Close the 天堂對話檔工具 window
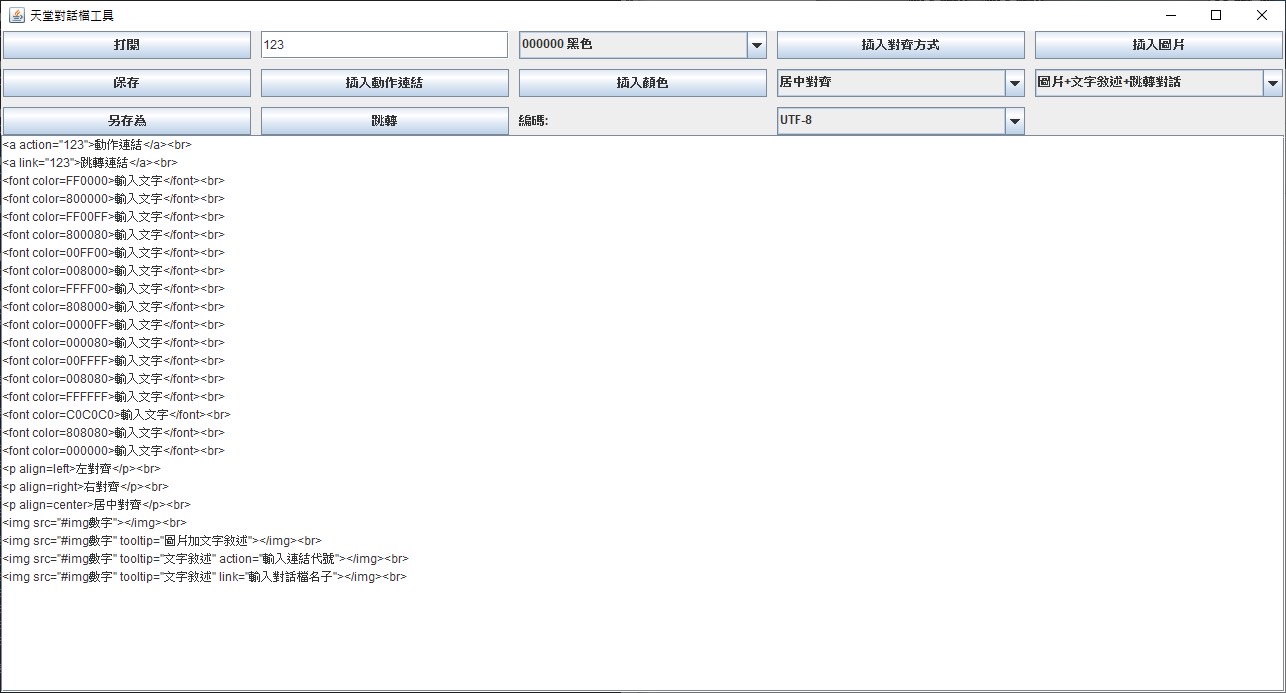Image resolution: width=1286 pixels, height=693 pixels. (x=1262, y=15)
